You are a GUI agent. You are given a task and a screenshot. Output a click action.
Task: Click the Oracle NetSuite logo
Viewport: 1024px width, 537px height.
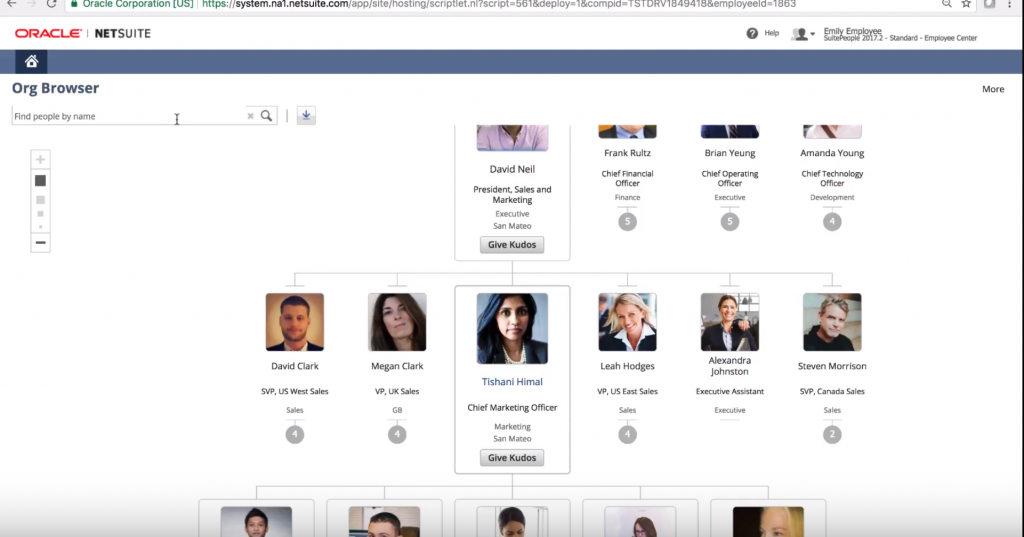(83, 33)
